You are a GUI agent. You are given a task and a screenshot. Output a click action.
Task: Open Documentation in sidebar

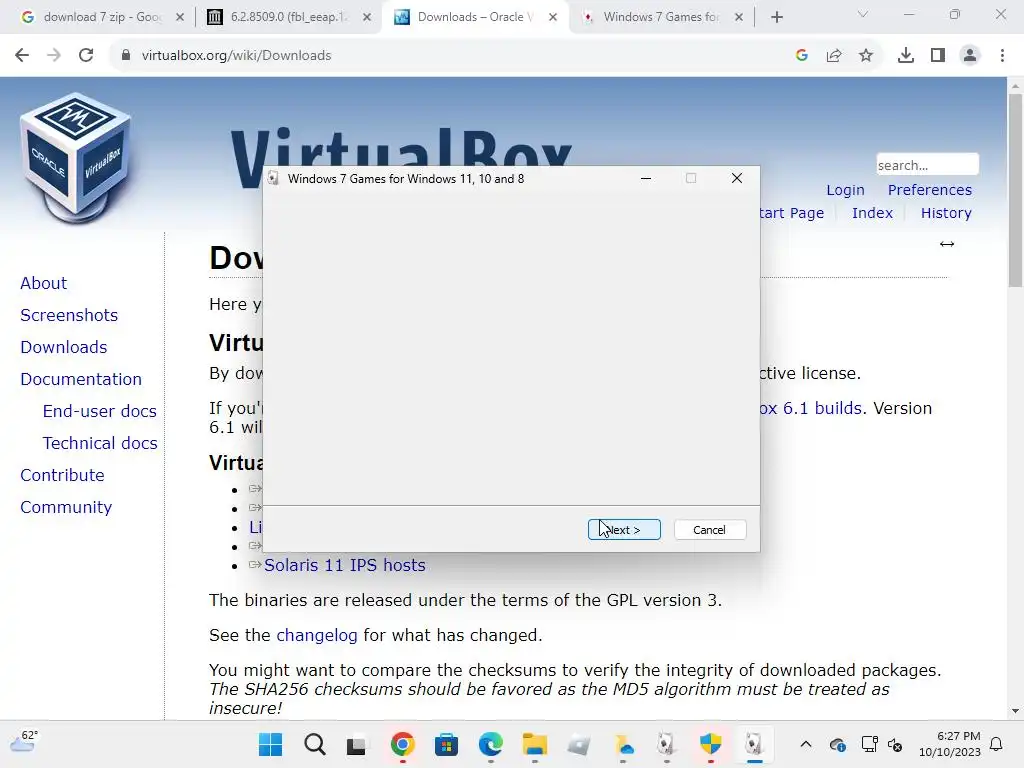click(x=81, y=379)
